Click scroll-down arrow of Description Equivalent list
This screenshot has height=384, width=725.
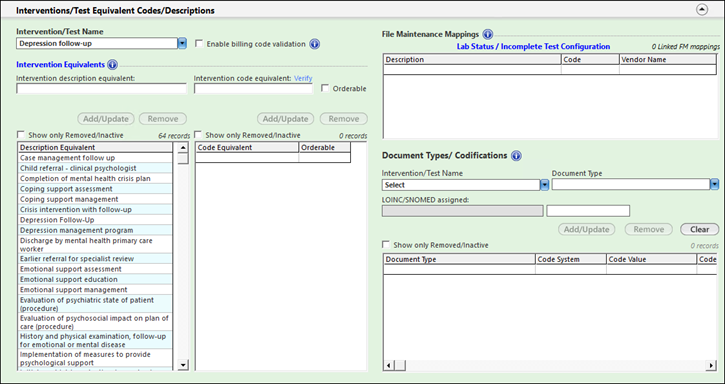tap(183, 365)
